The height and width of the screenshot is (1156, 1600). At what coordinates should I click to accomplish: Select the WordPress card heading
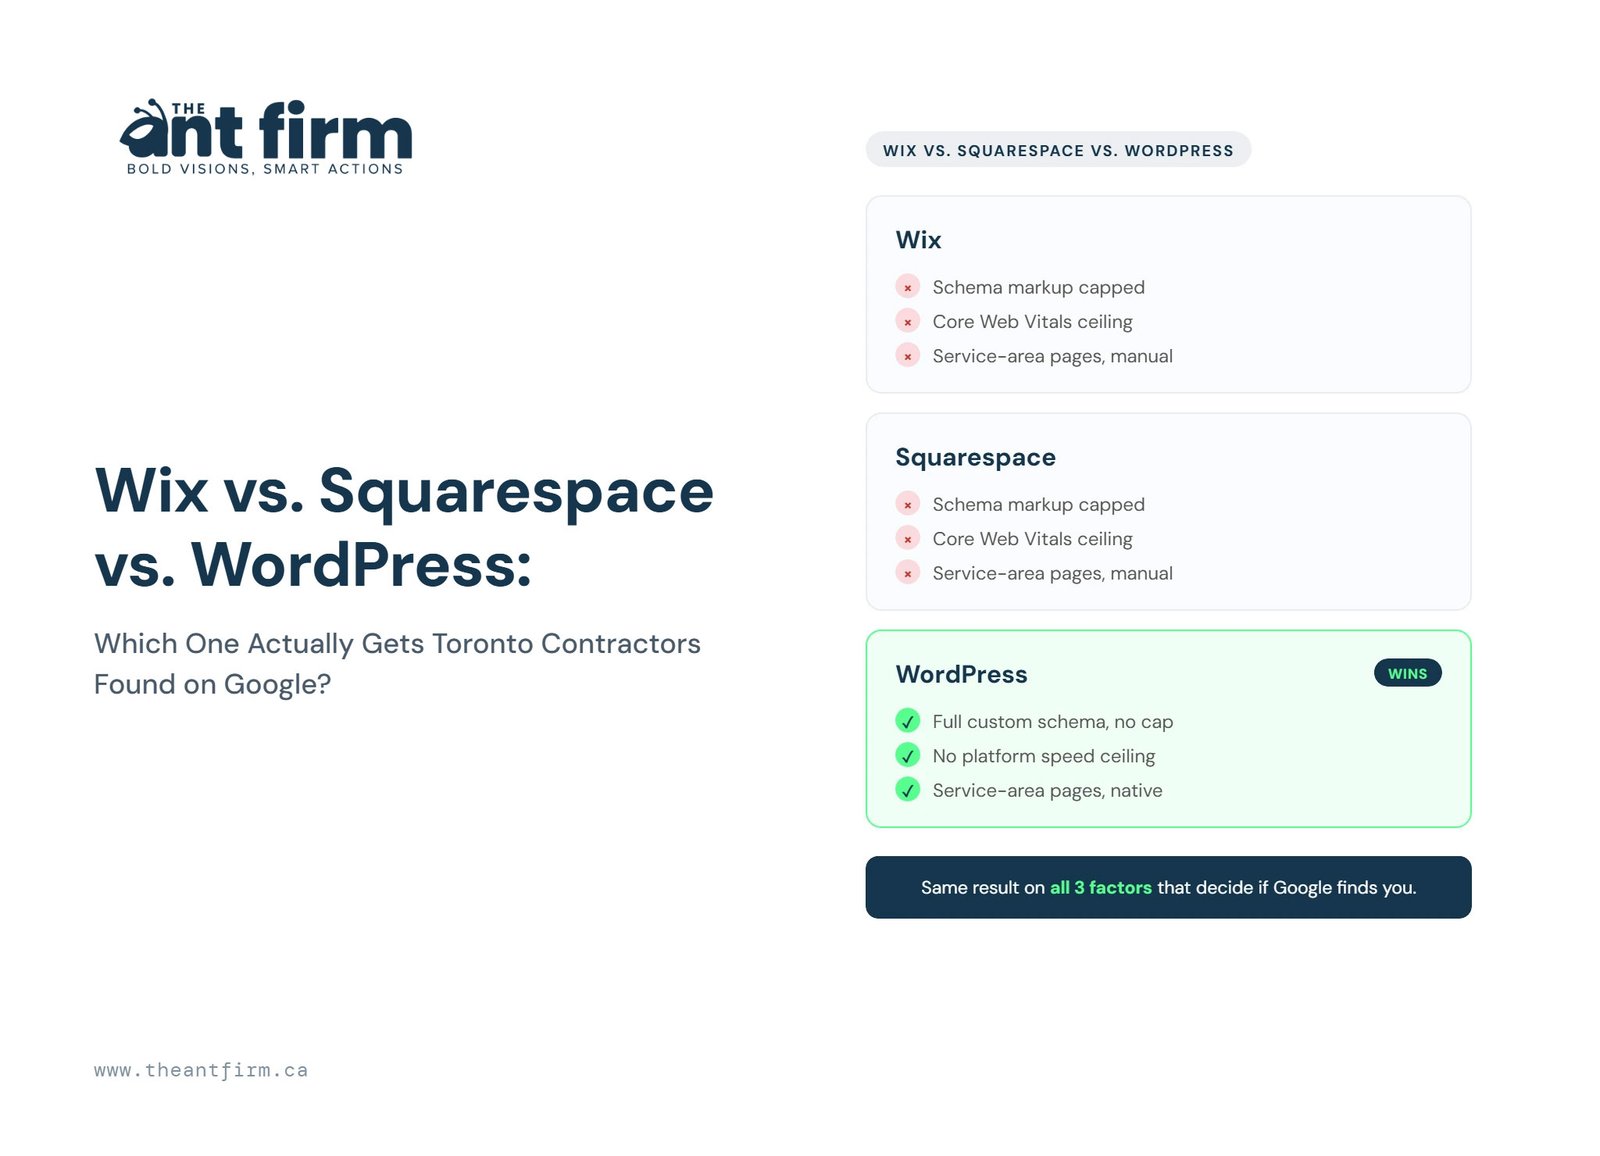pos(961,674)
